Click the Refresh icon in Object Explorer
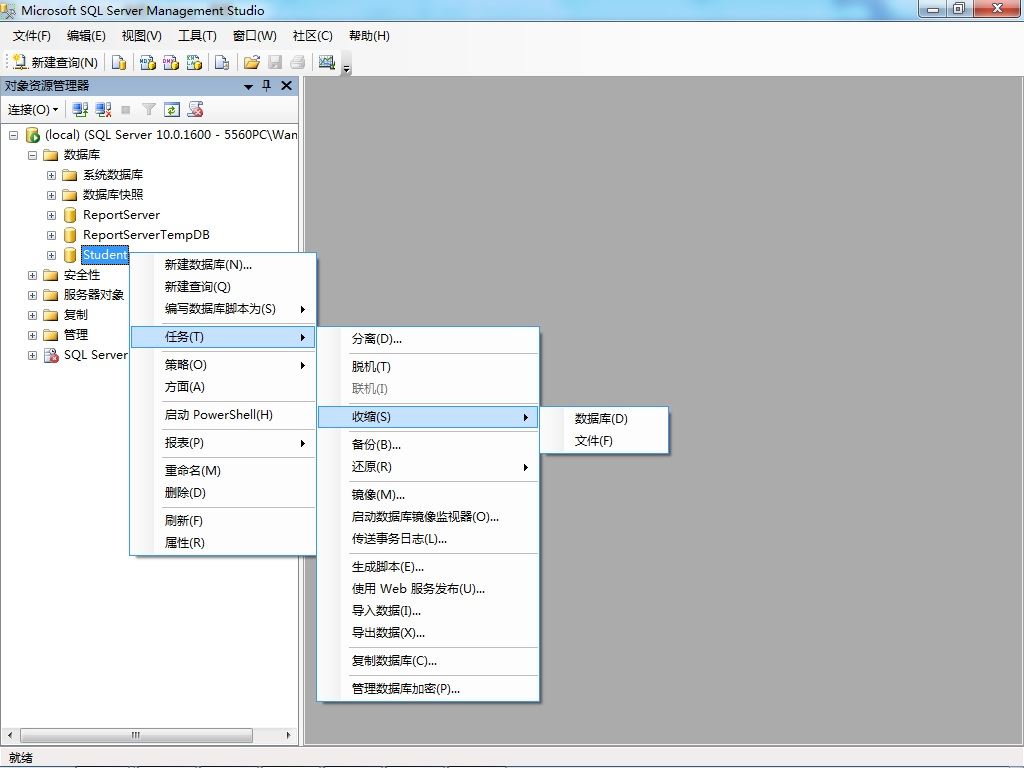The width and height of the screenshot is (1024, 768). 172,110
